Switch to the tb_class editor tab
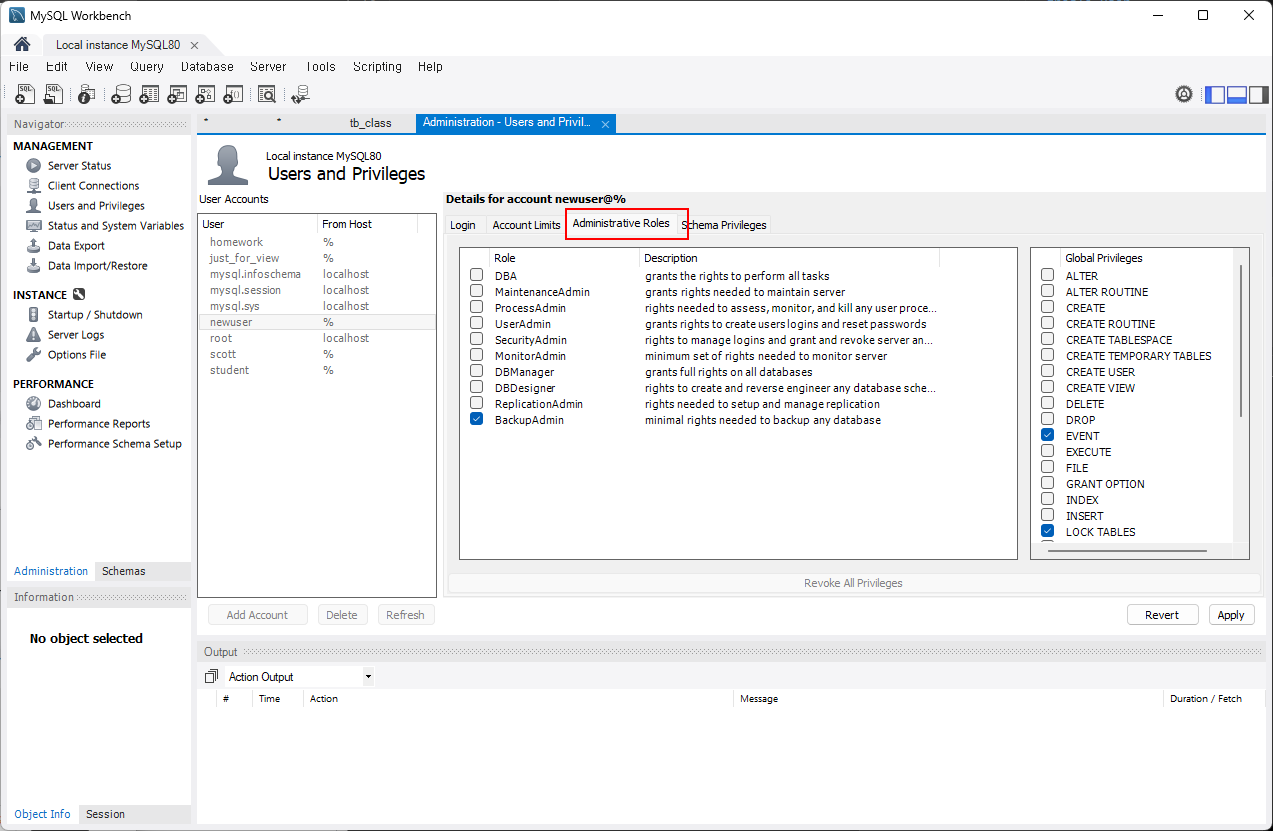 370,123
